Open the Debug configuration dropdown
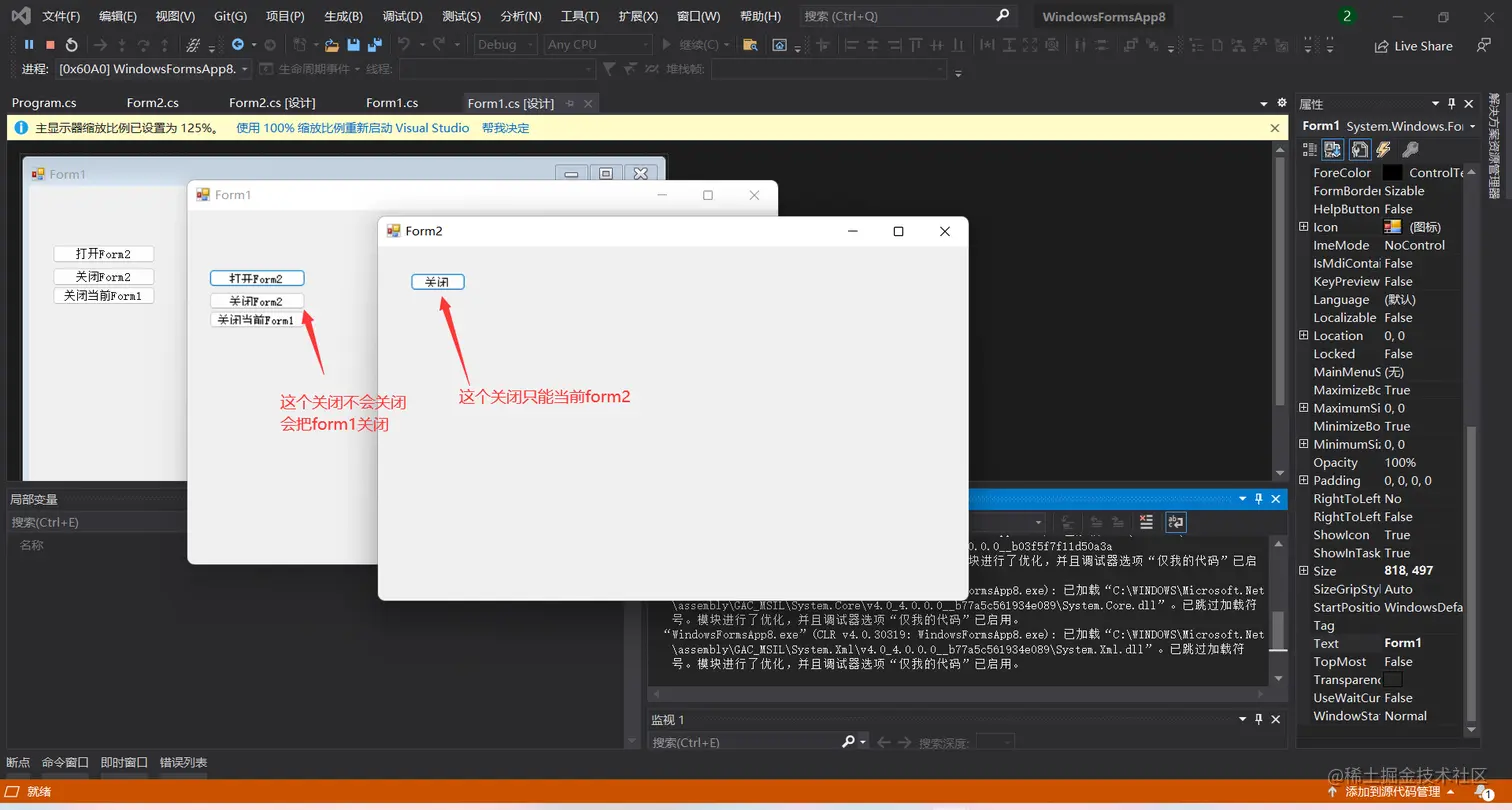Viewport: 1512px width, 810px height. tap(506, 45)
